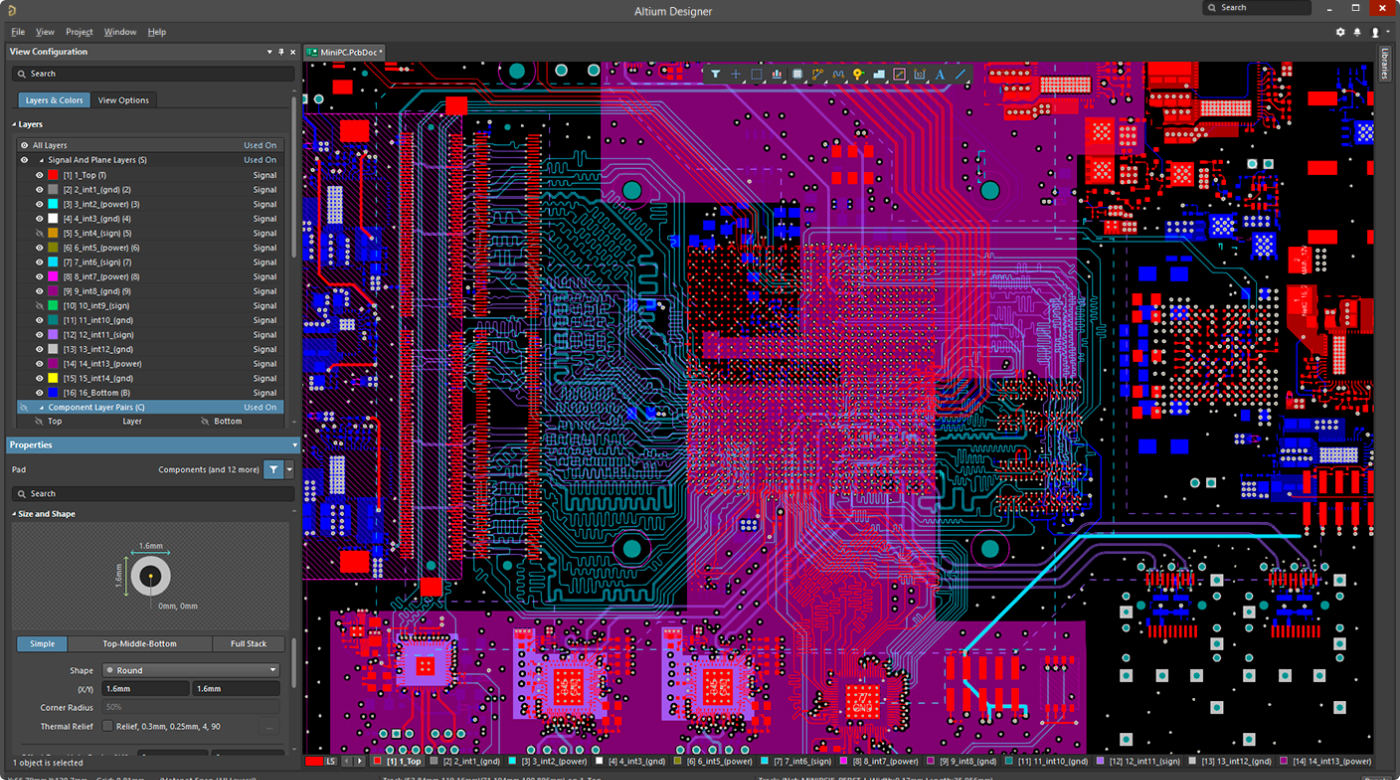Select the tuning length wave tool
The width and height of the screenshot is (1400, 780).
pyautogui.click(x=838, y=74)
